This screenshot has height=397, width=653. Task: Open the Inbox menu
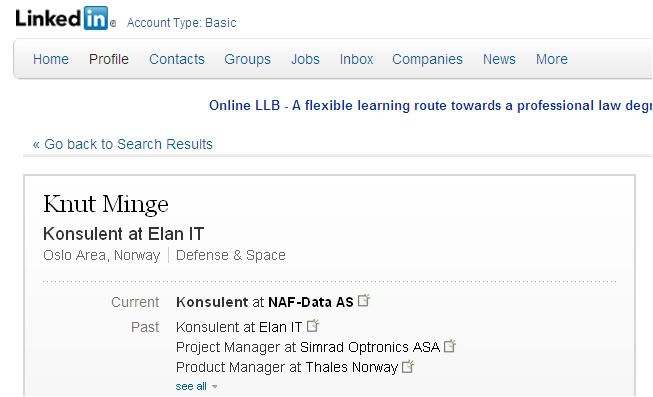[356, 59]
